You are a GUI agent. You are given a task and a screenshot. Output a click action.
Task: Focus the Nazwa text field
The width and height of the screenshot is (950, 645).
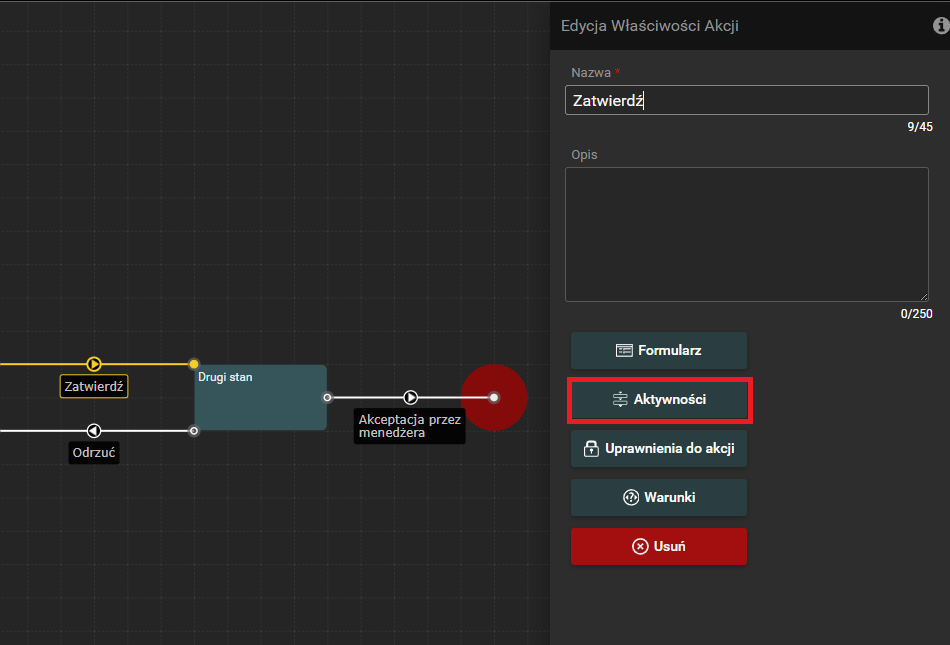pos(746,100)
